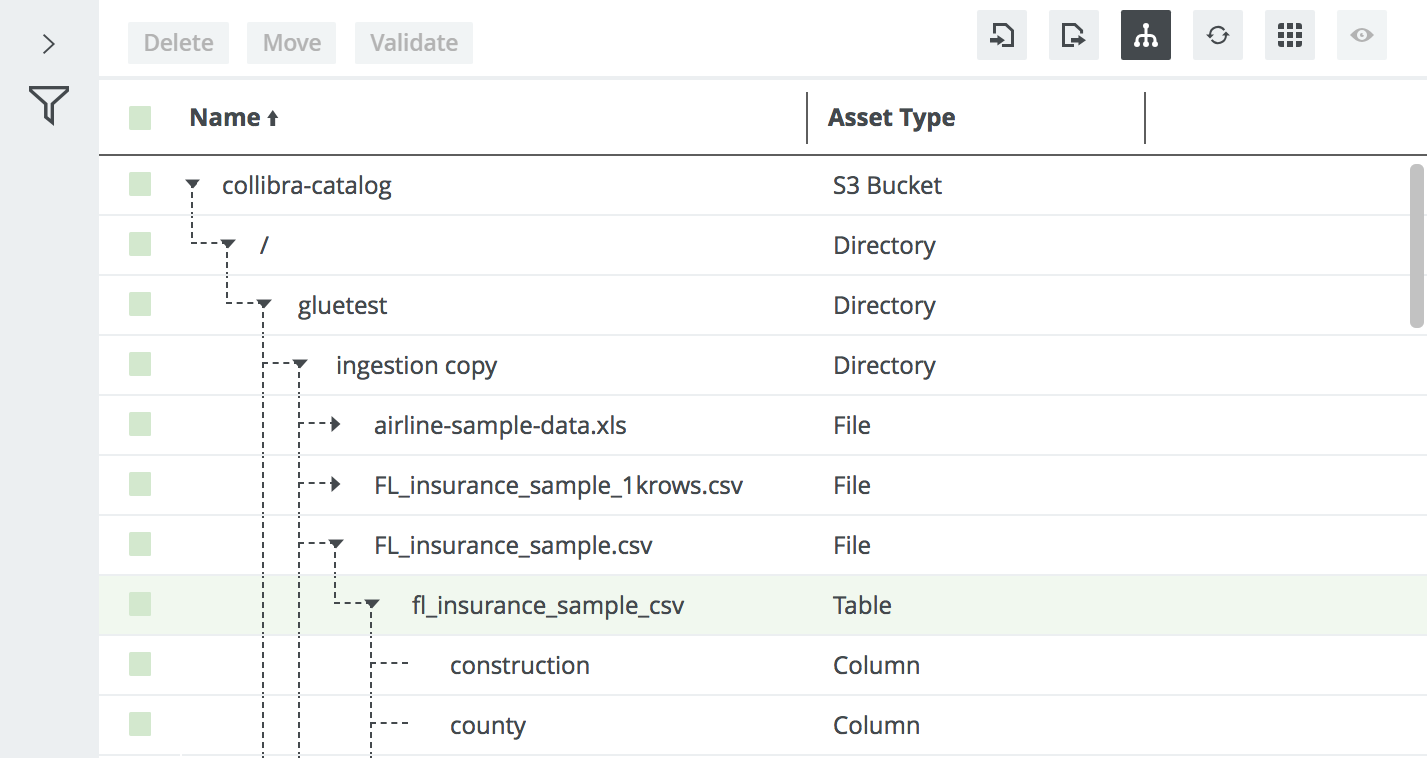Image resolution: width=1427 pixels, height=759 pixels.
Task: Click the export icon in the toolbar
Action: [x=1073, y=36]
